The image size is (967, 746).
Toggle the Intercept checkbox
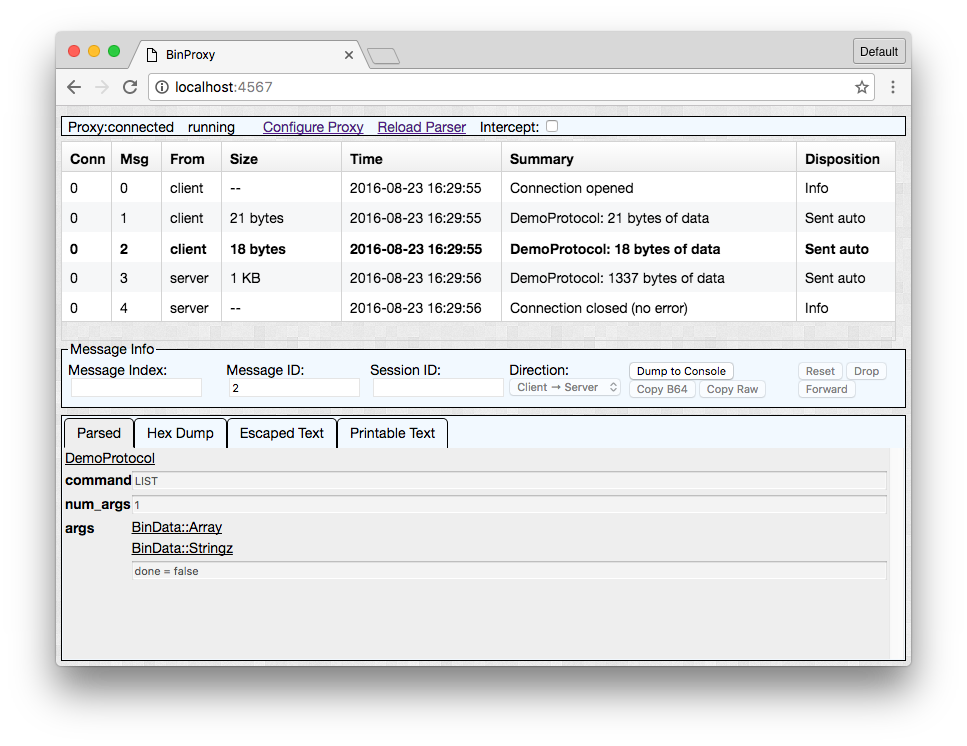(x=552, y=126)
